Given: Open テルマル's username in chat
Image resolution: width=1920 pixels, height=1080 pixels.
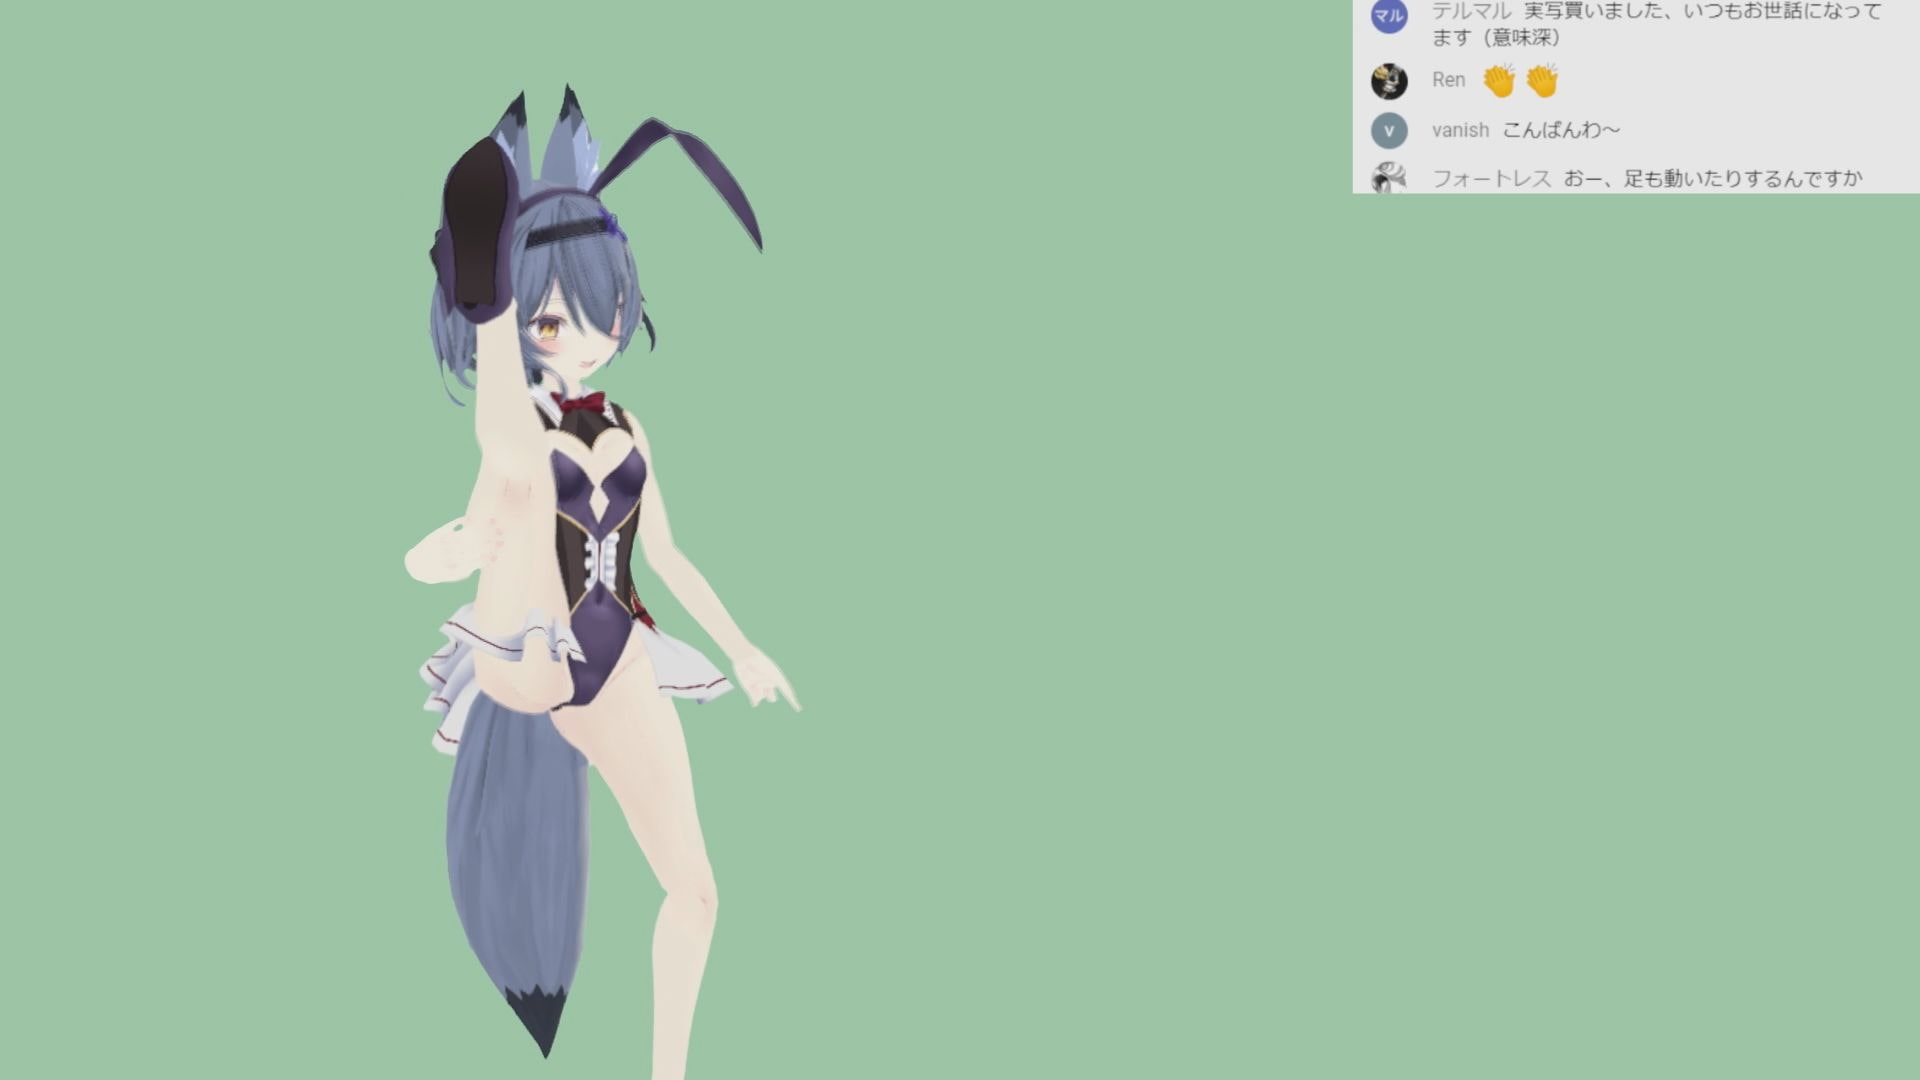Looking at the screenshot, I should [x=1471, y=12].
